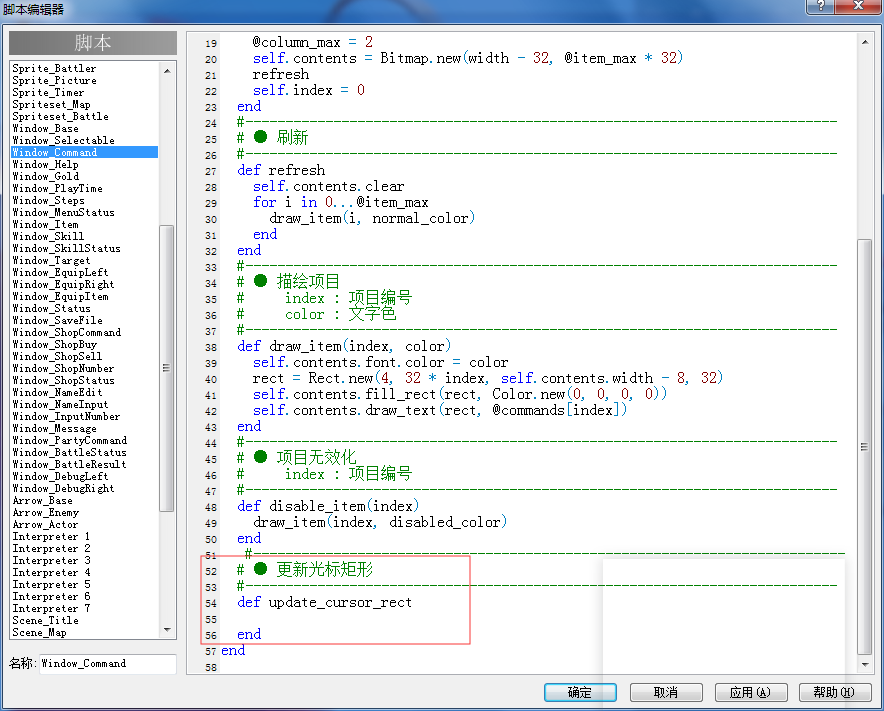Select Window_Help script
Viewport: 884px width, 711px height.
pyautogui.click(x=45, y=165)
